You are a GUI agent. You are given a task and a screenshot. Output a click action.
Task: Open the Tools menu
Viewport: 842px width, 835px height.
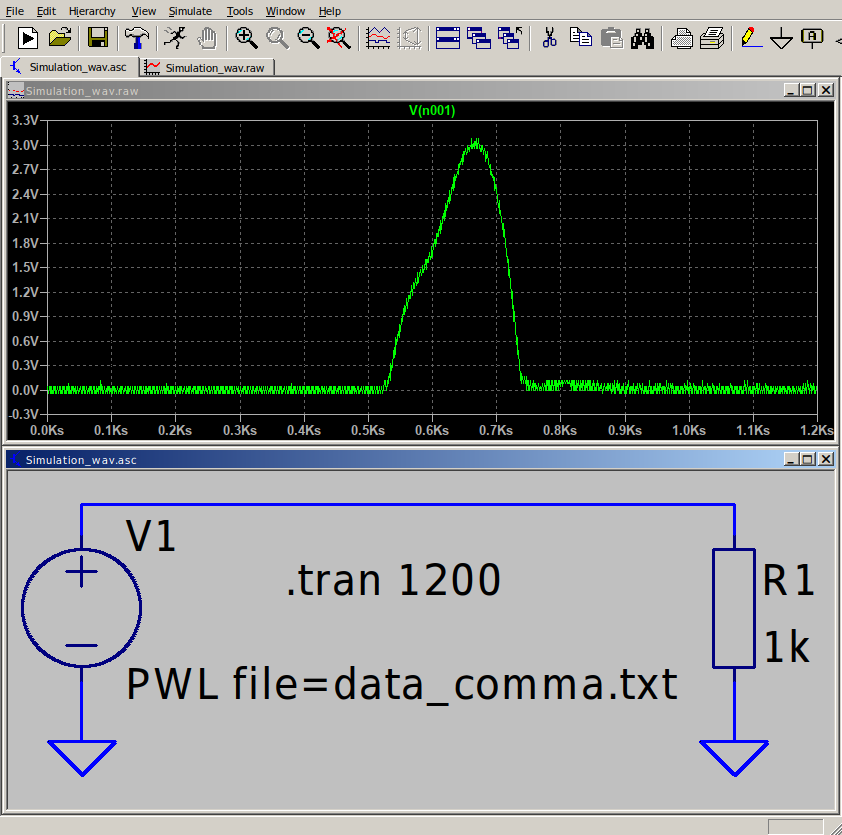click(239, 11)
